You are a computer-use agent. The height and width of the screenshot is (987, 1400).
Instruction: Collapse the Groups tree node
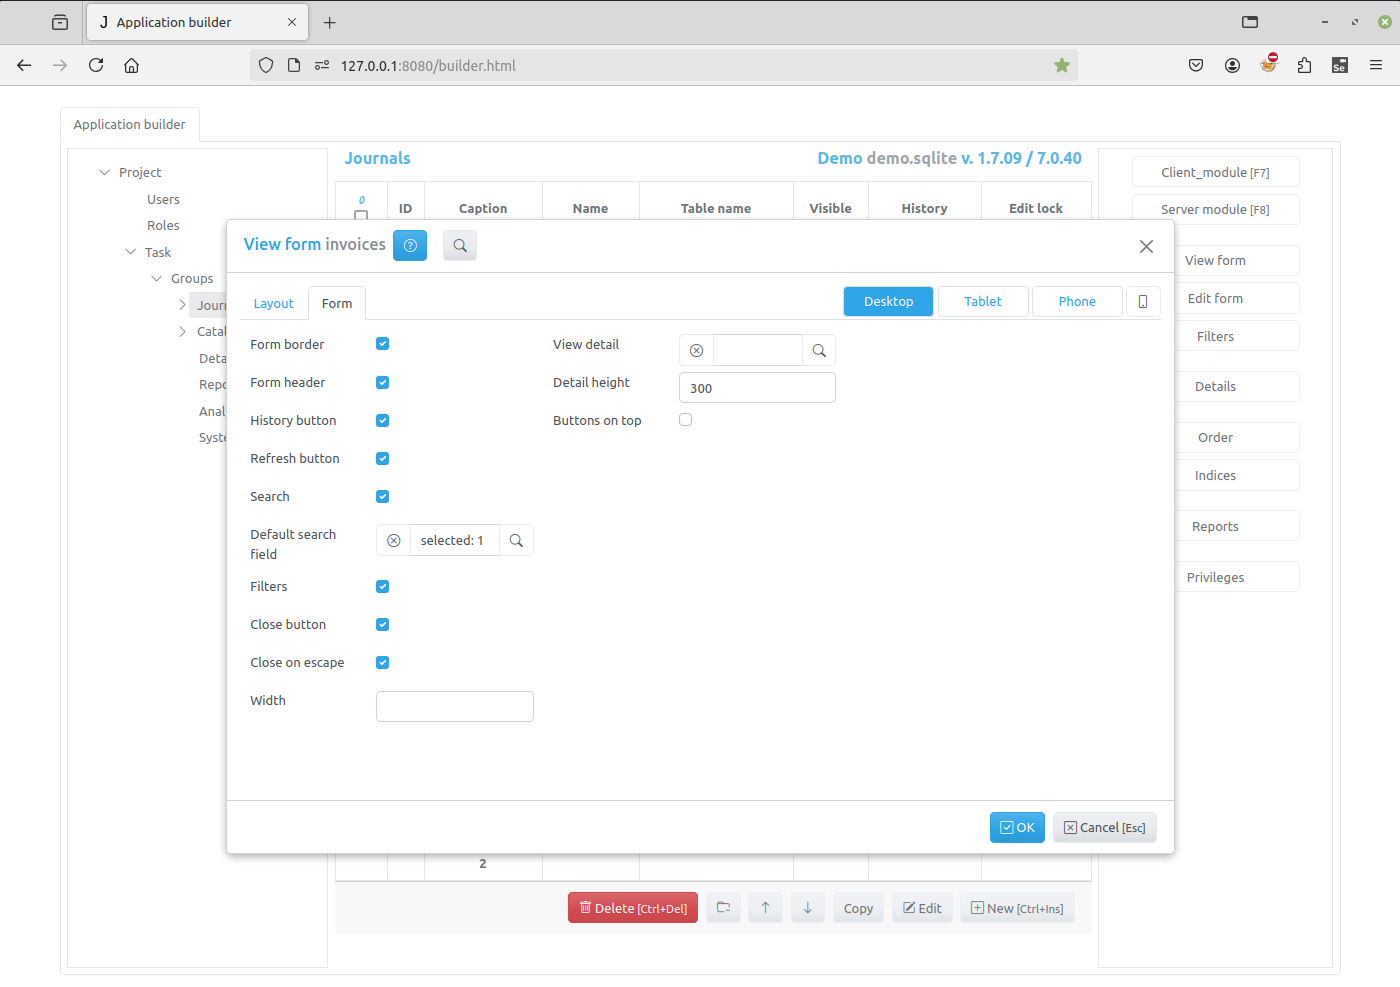(156, 278)
